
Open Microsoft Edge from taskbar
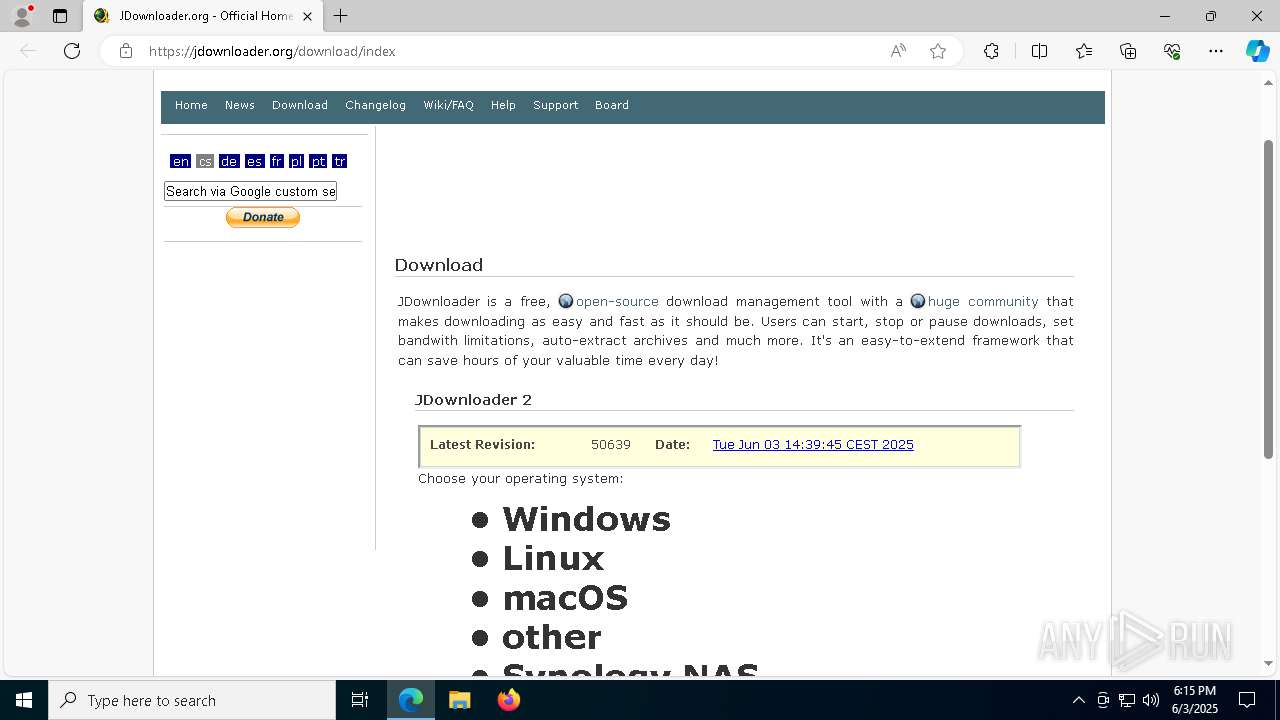(x=411, y=700)
